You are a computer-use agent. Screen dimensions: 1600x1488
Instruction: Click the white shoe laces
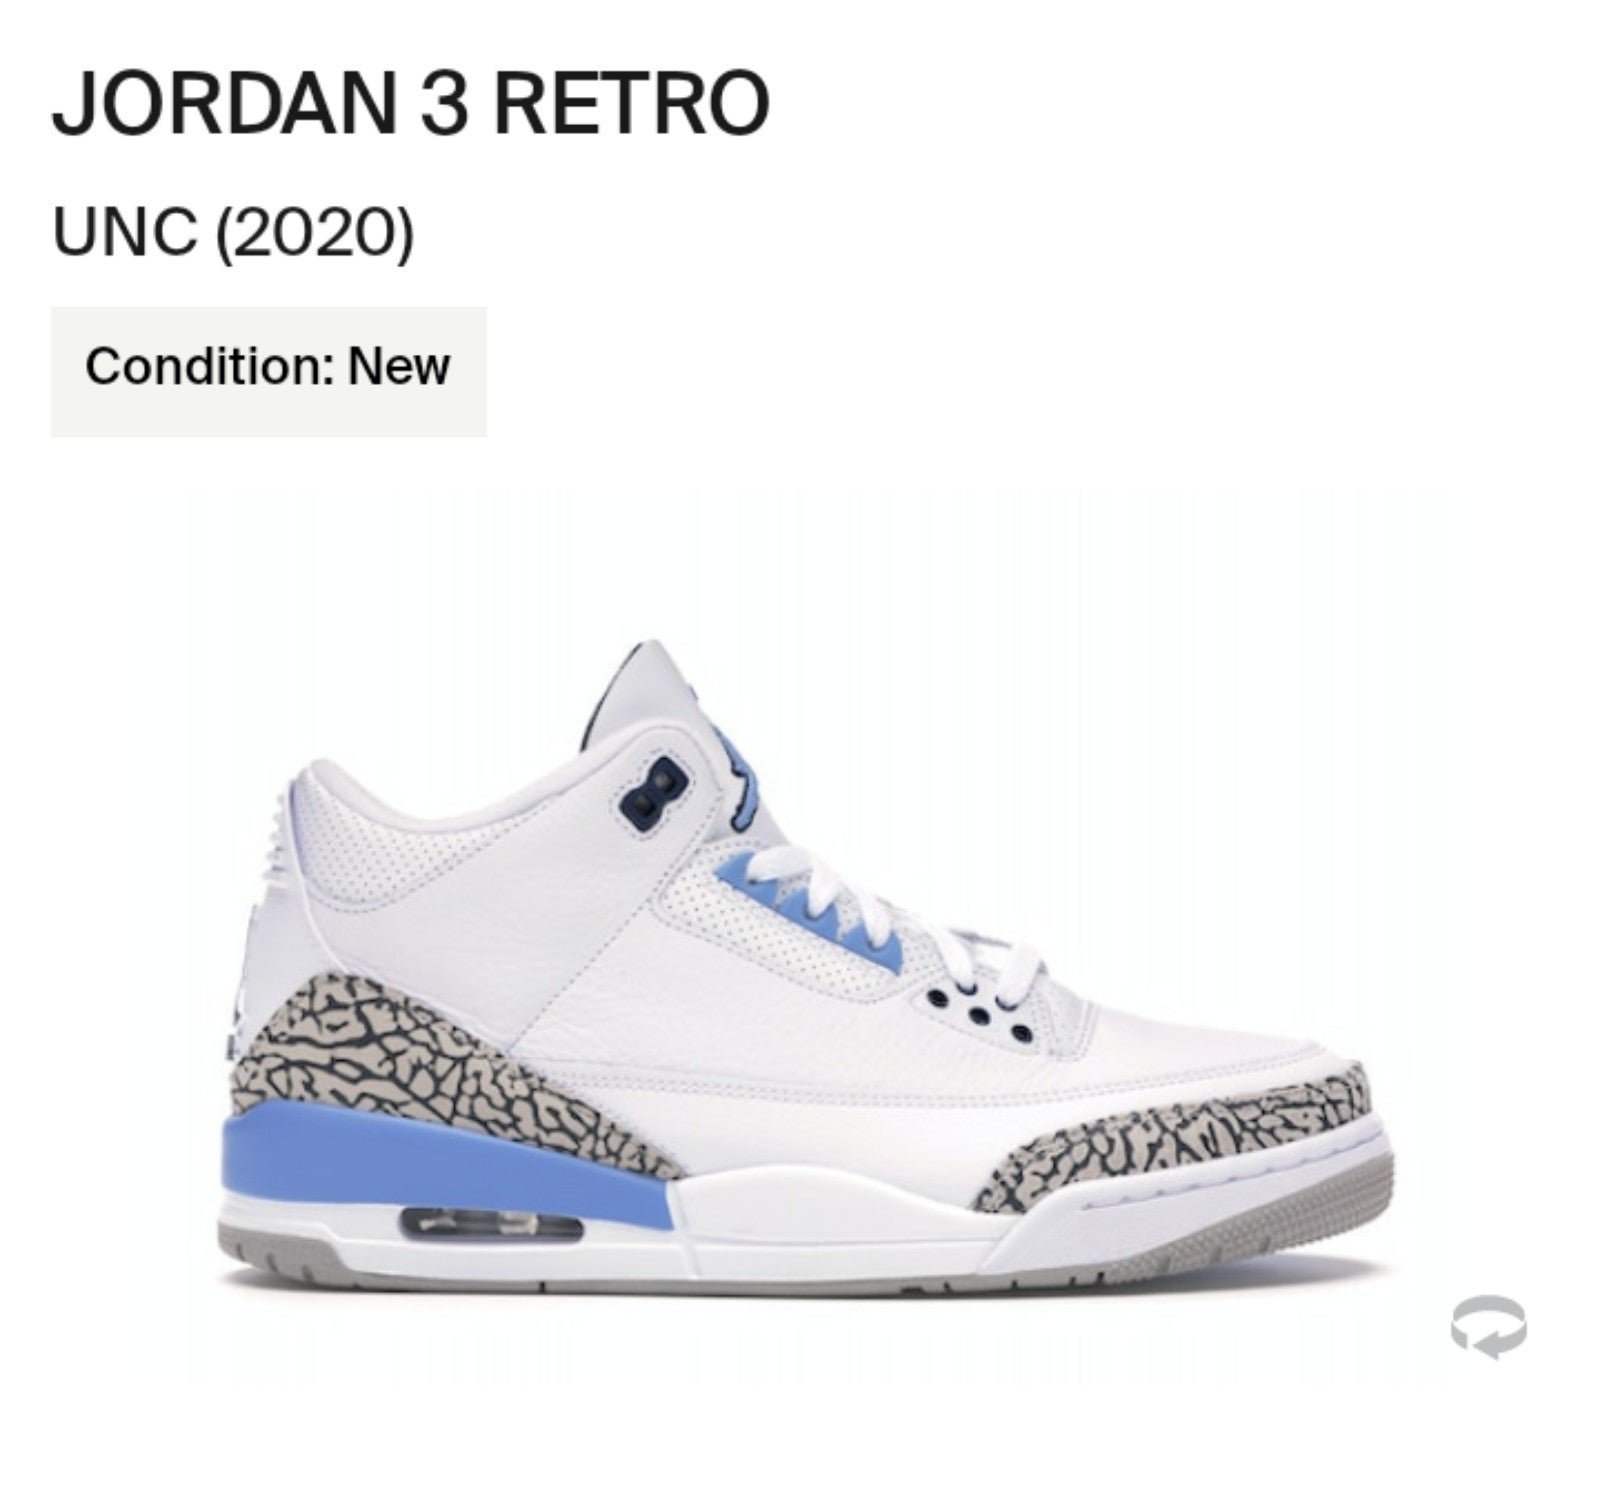tap(890, 920)
